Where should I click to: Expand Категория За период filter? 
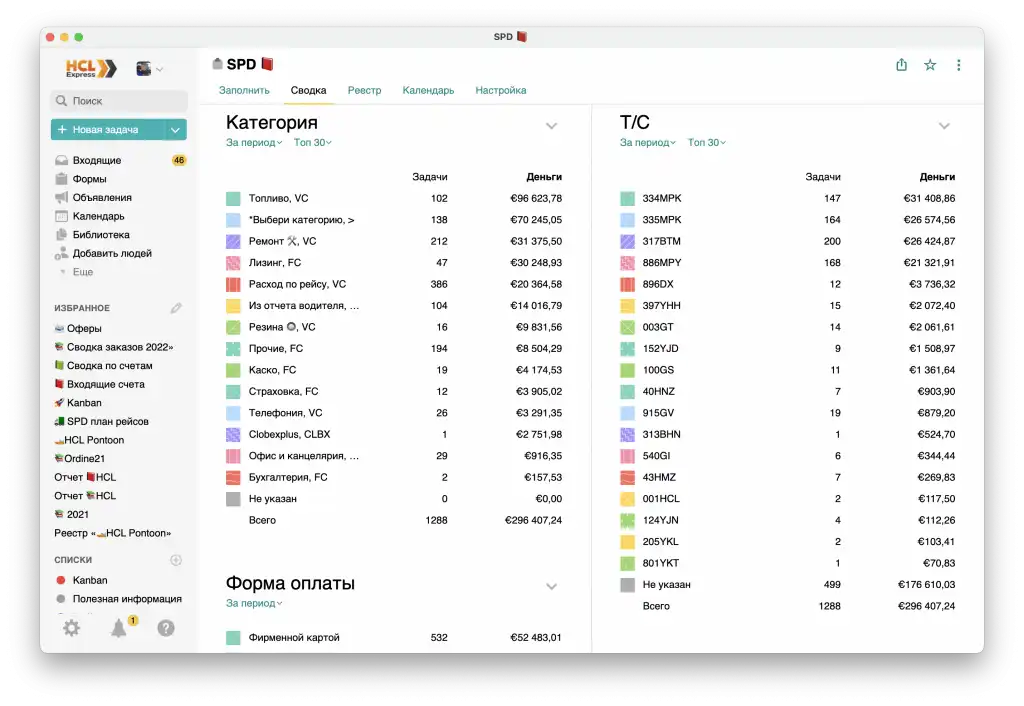[254, 142]
